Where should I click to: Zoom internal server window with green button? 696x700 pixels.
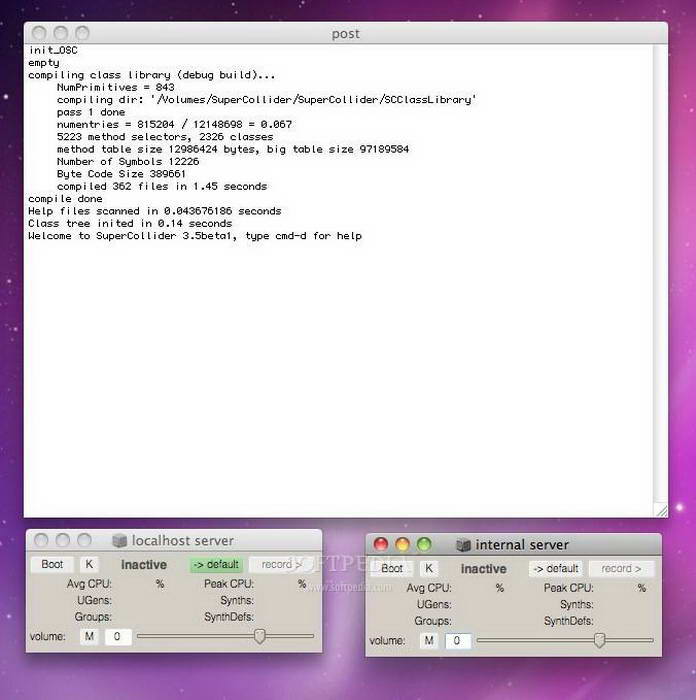(424, 544)
